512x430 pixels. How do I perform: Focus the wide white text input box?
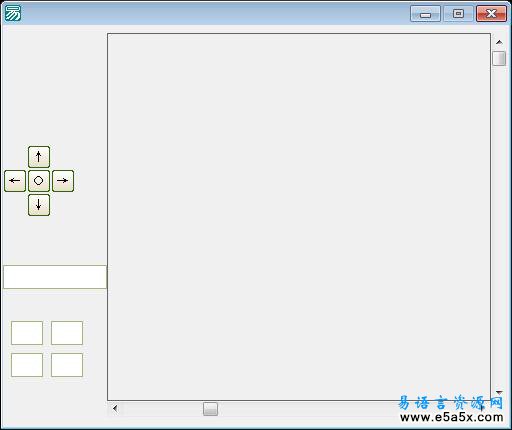coord(55,277)
